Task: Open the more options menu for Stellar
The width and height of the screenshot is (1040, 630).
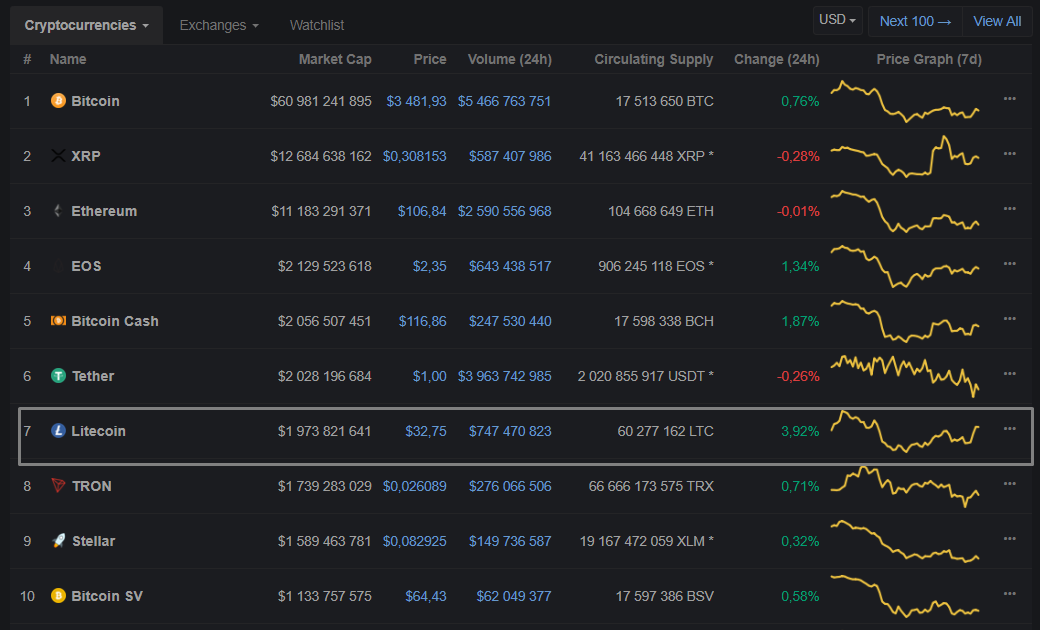Action: tap(1009, 539)
